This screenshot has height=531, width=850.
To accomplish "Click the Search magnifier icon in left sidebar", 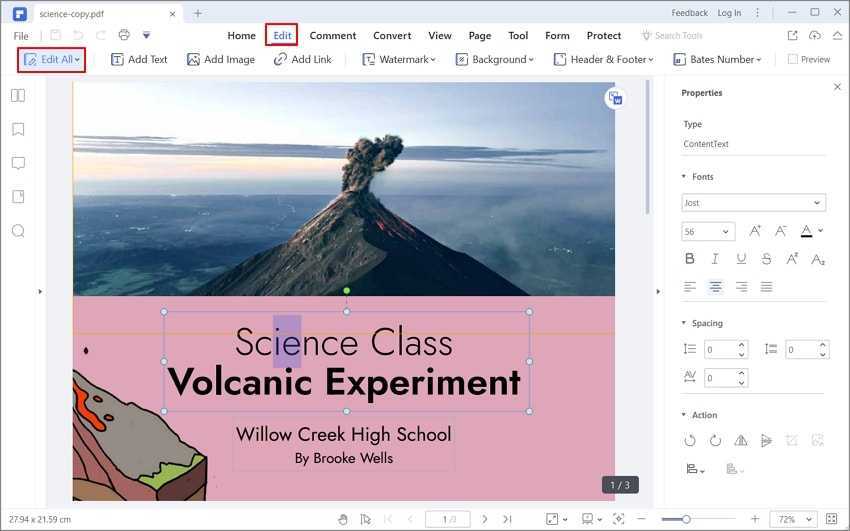I will pyautogui.click(x=18, y=231).
